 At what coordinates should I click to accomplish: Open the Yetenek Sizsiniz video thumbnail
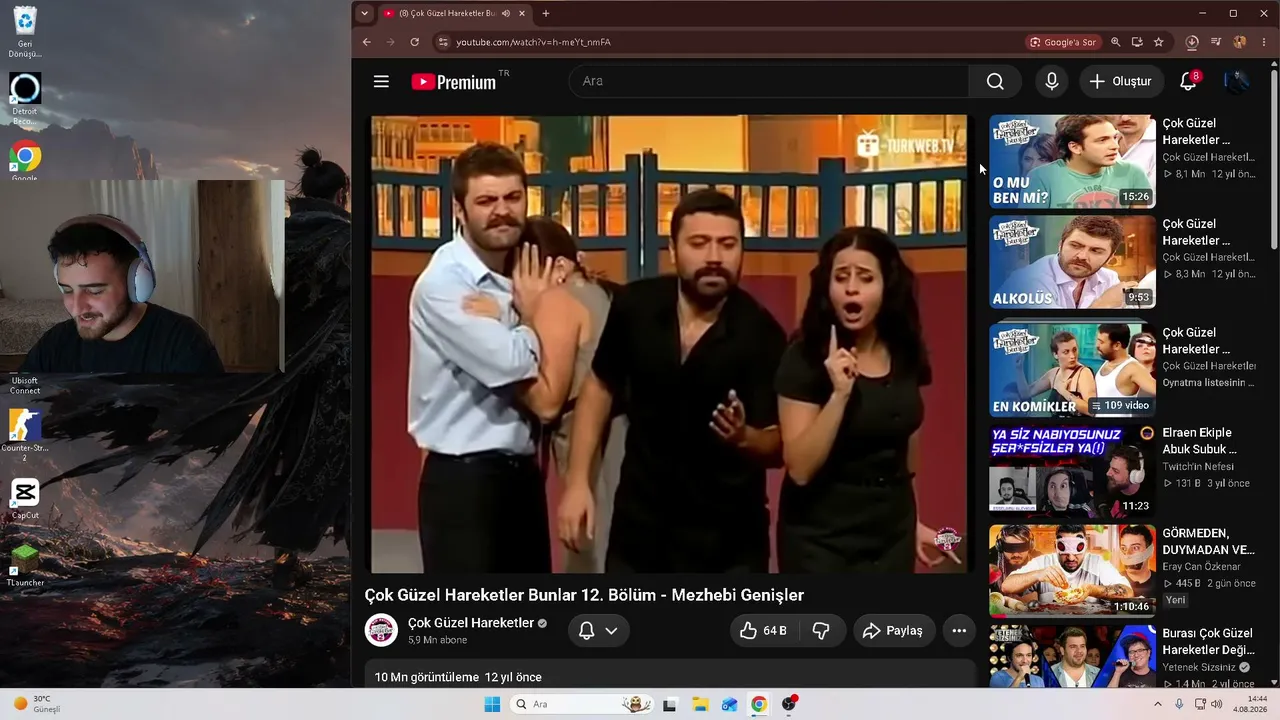[1072, 657]
